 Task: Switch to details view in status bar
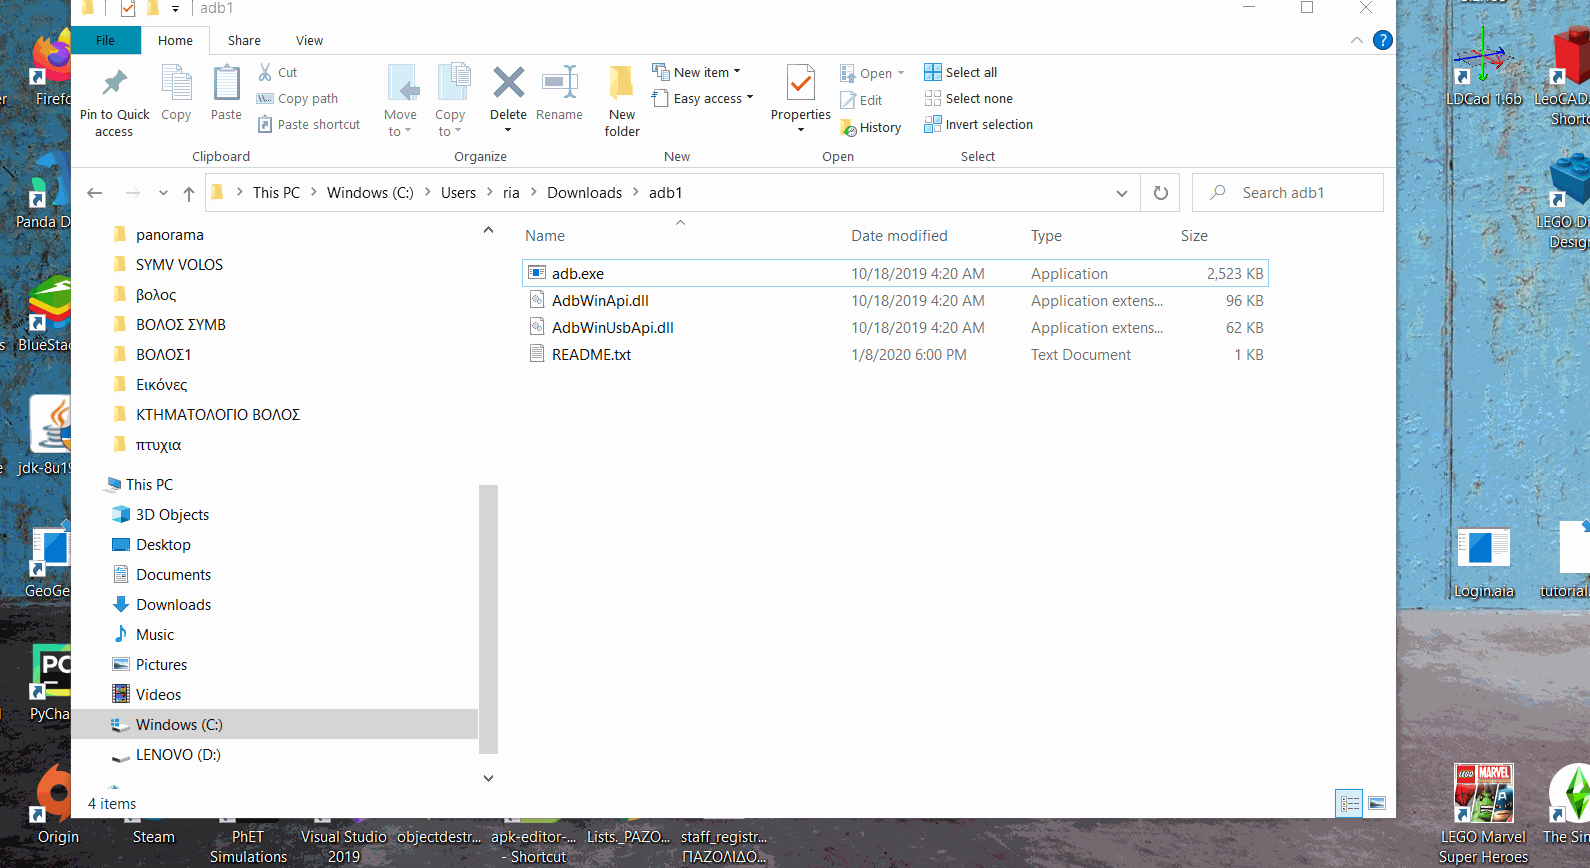click(1350, 803)
